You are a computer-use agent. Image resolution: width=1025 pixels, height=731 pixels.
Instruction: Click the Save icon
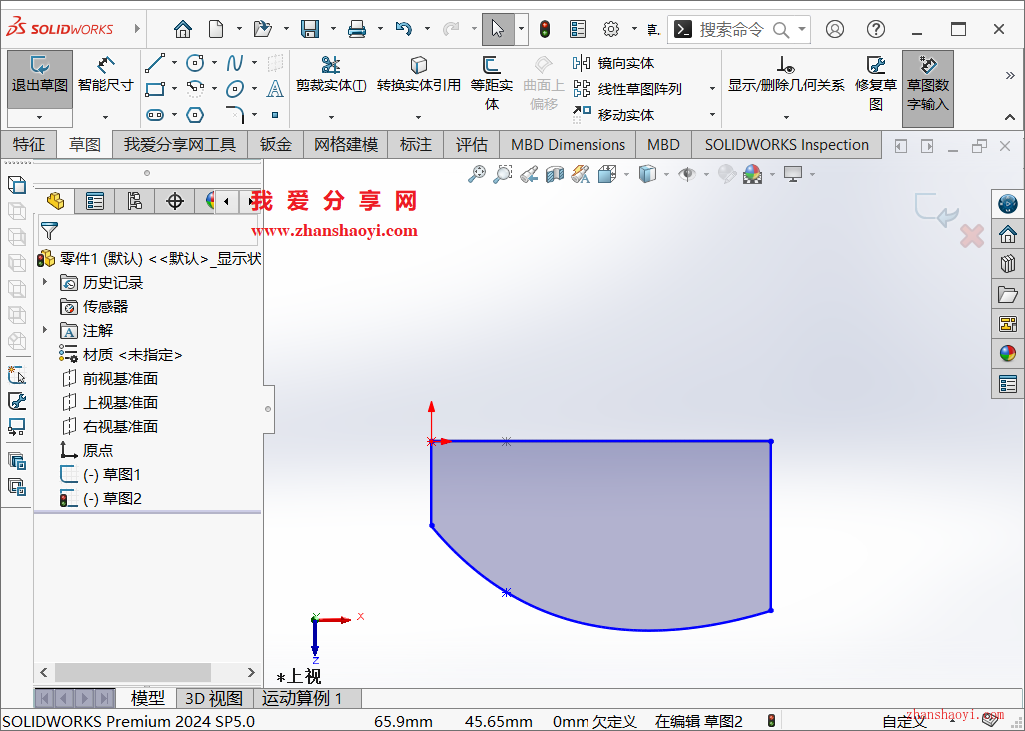coord(310,29)
